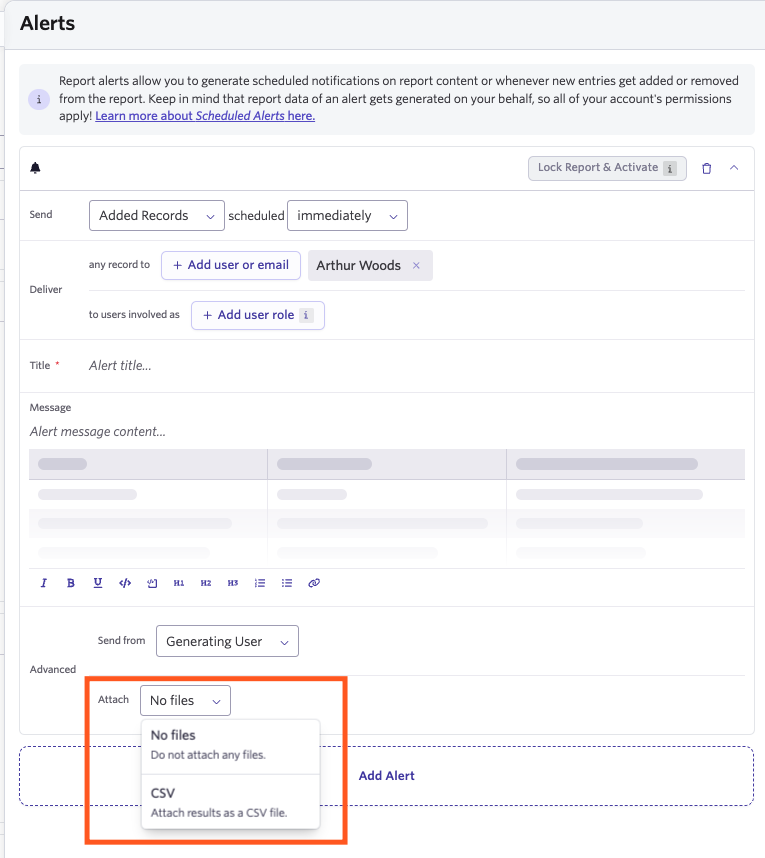Open the Generating User dropdown

click(227, 641)
